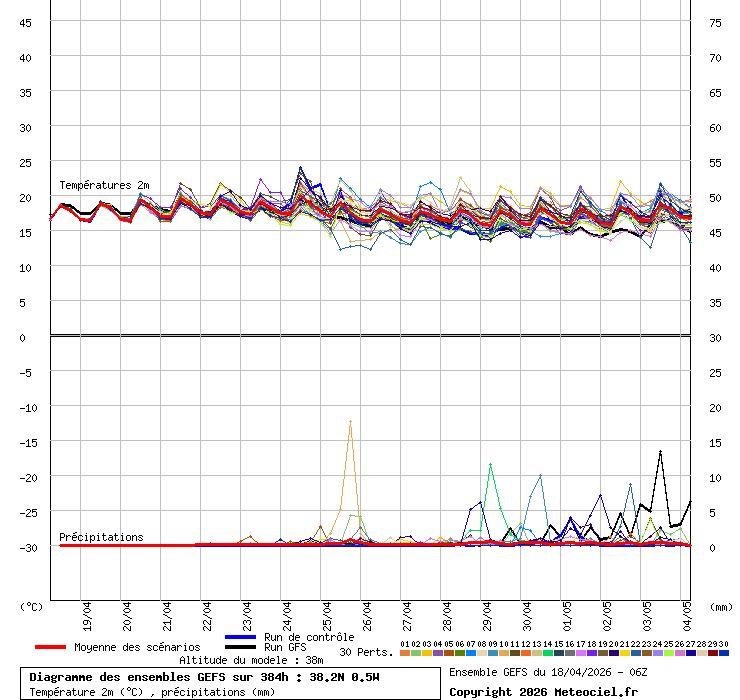The width and height of the screenshot is (740, 700).
Task: Click the 'Altitude du modele : 38m' text
Action: [251, 660]
